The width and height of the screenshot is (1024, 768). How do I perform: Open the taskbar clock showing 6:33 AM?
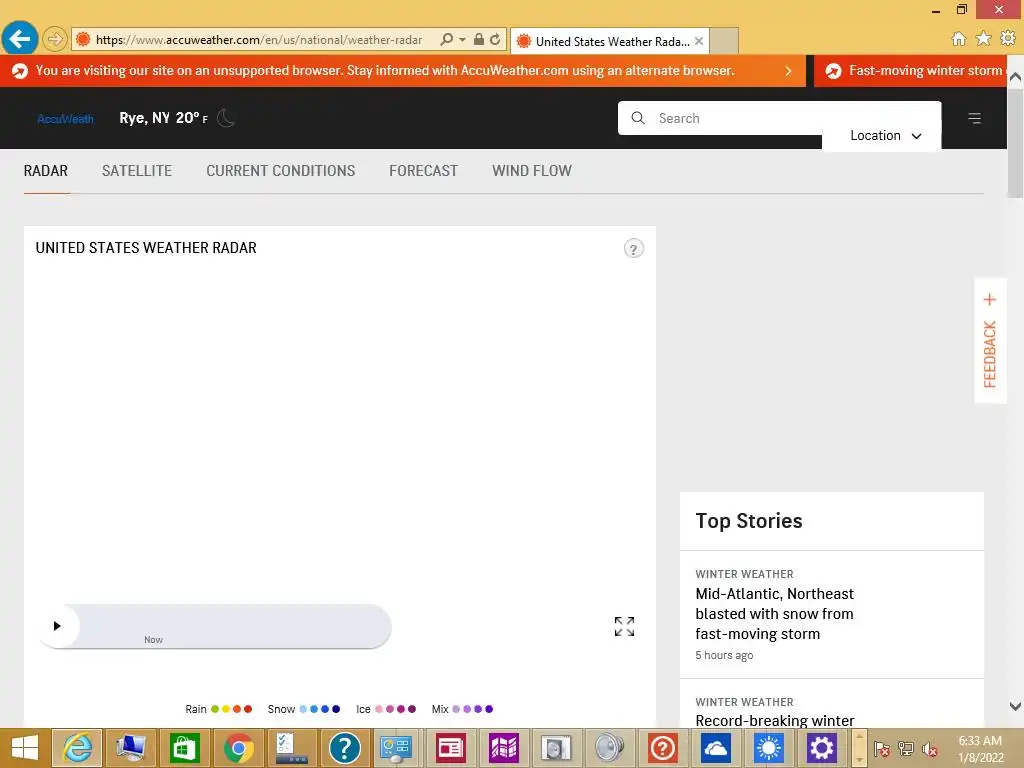(980, 749)
